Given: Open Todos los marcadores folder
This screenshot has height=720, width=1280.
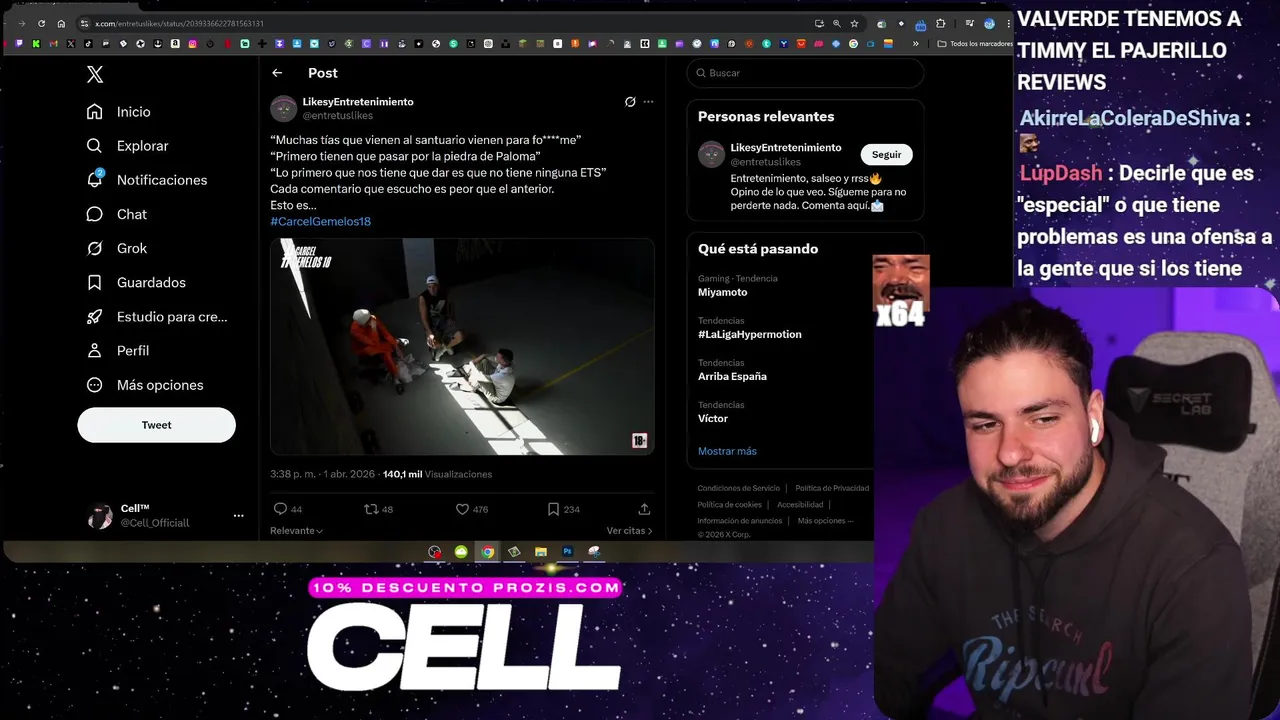Looking at the screenshot, I should coord(975,44).
